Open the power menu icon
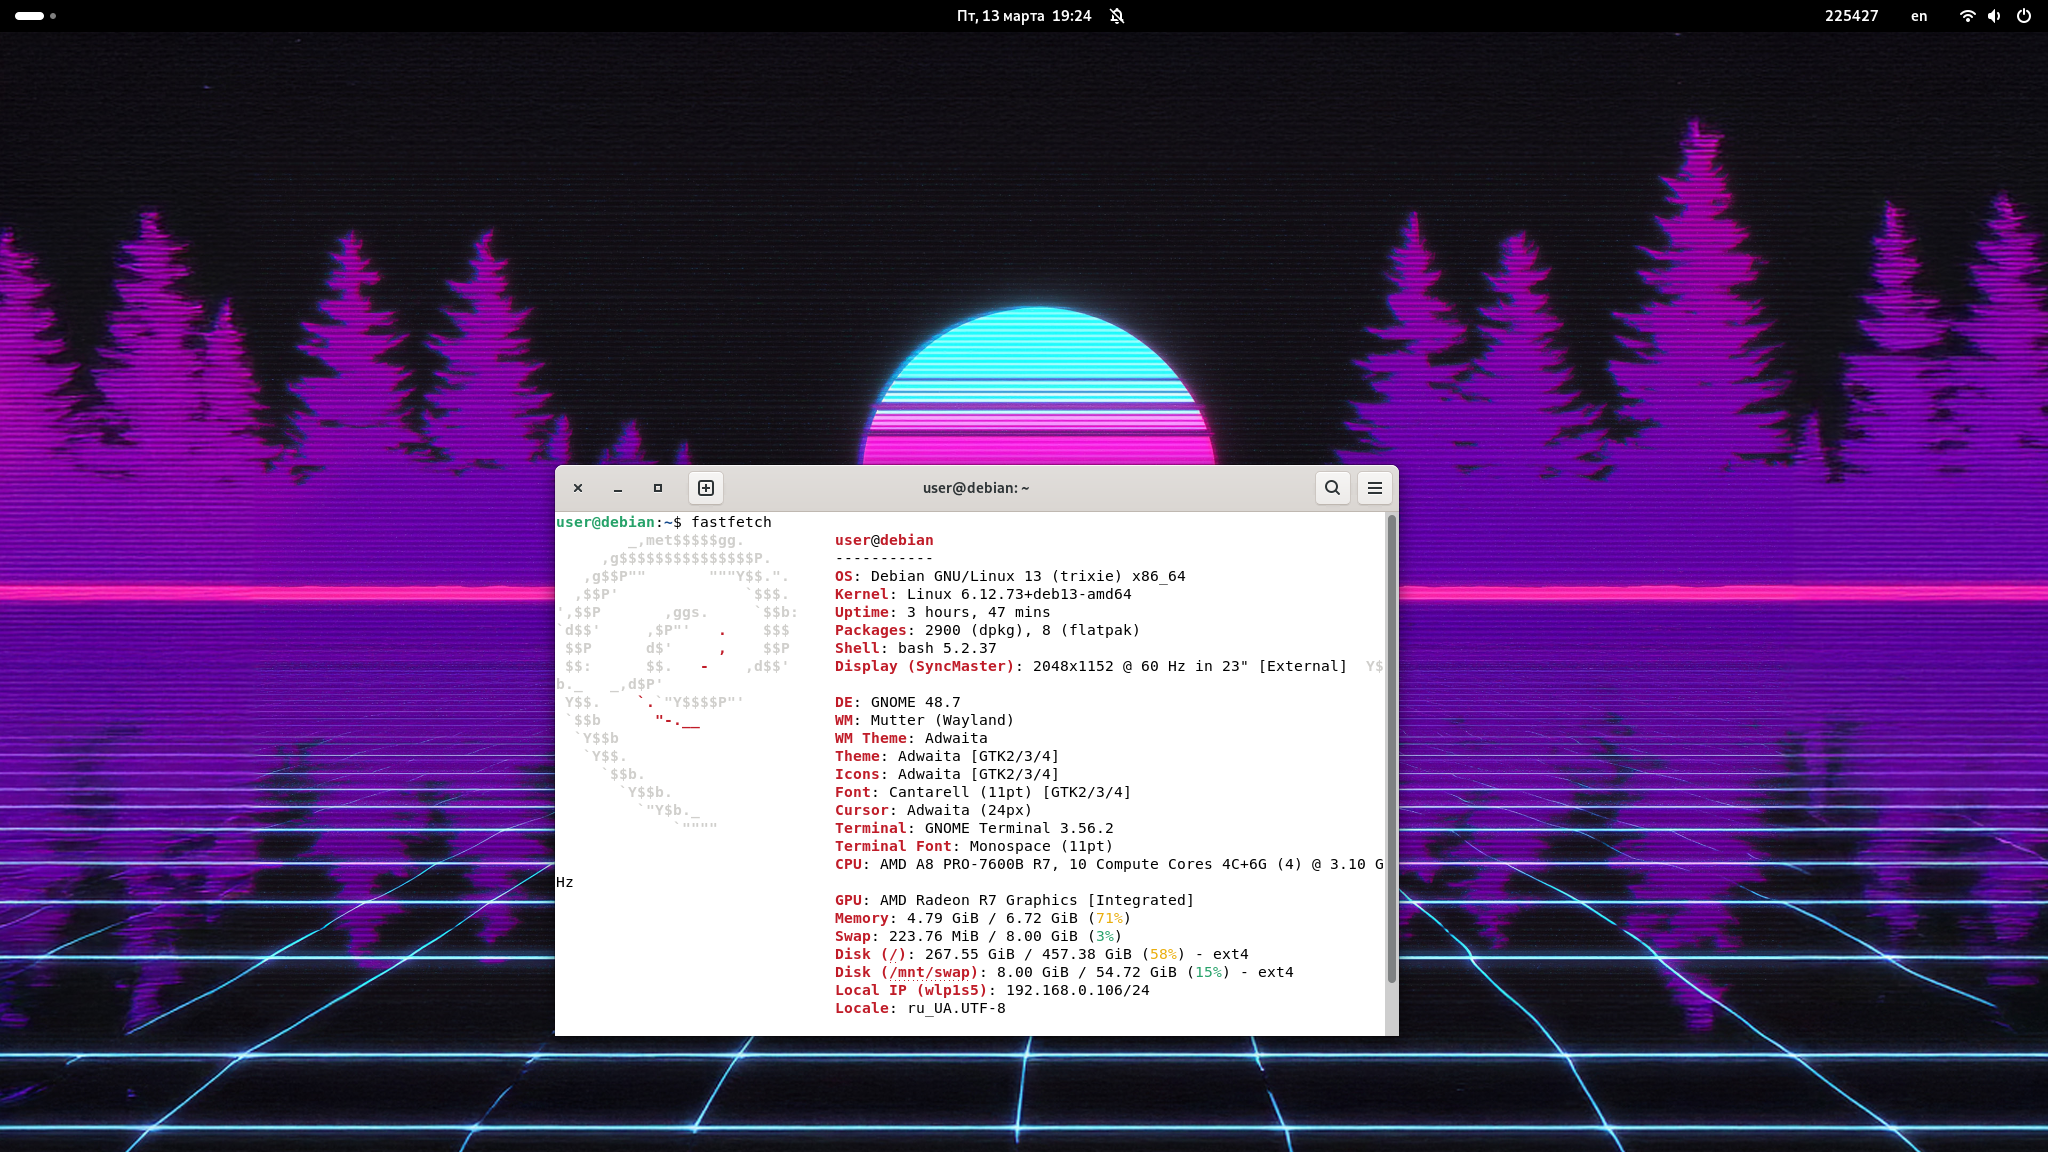This screenshot has width=2048, height=1152. pos(2024,16)
